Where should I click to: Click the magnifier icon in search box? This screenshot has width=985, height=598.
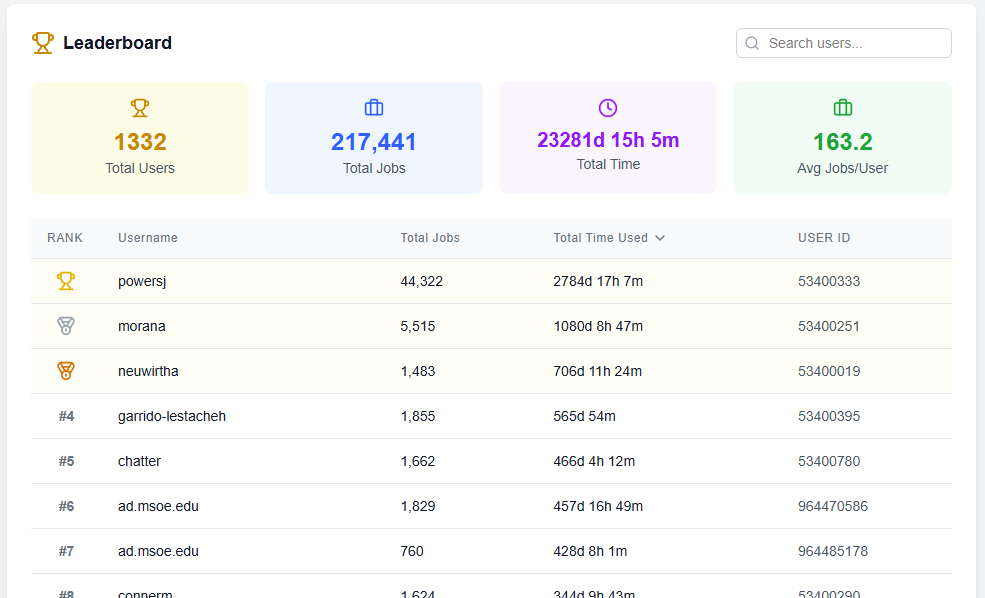click(x=753, y=43)
